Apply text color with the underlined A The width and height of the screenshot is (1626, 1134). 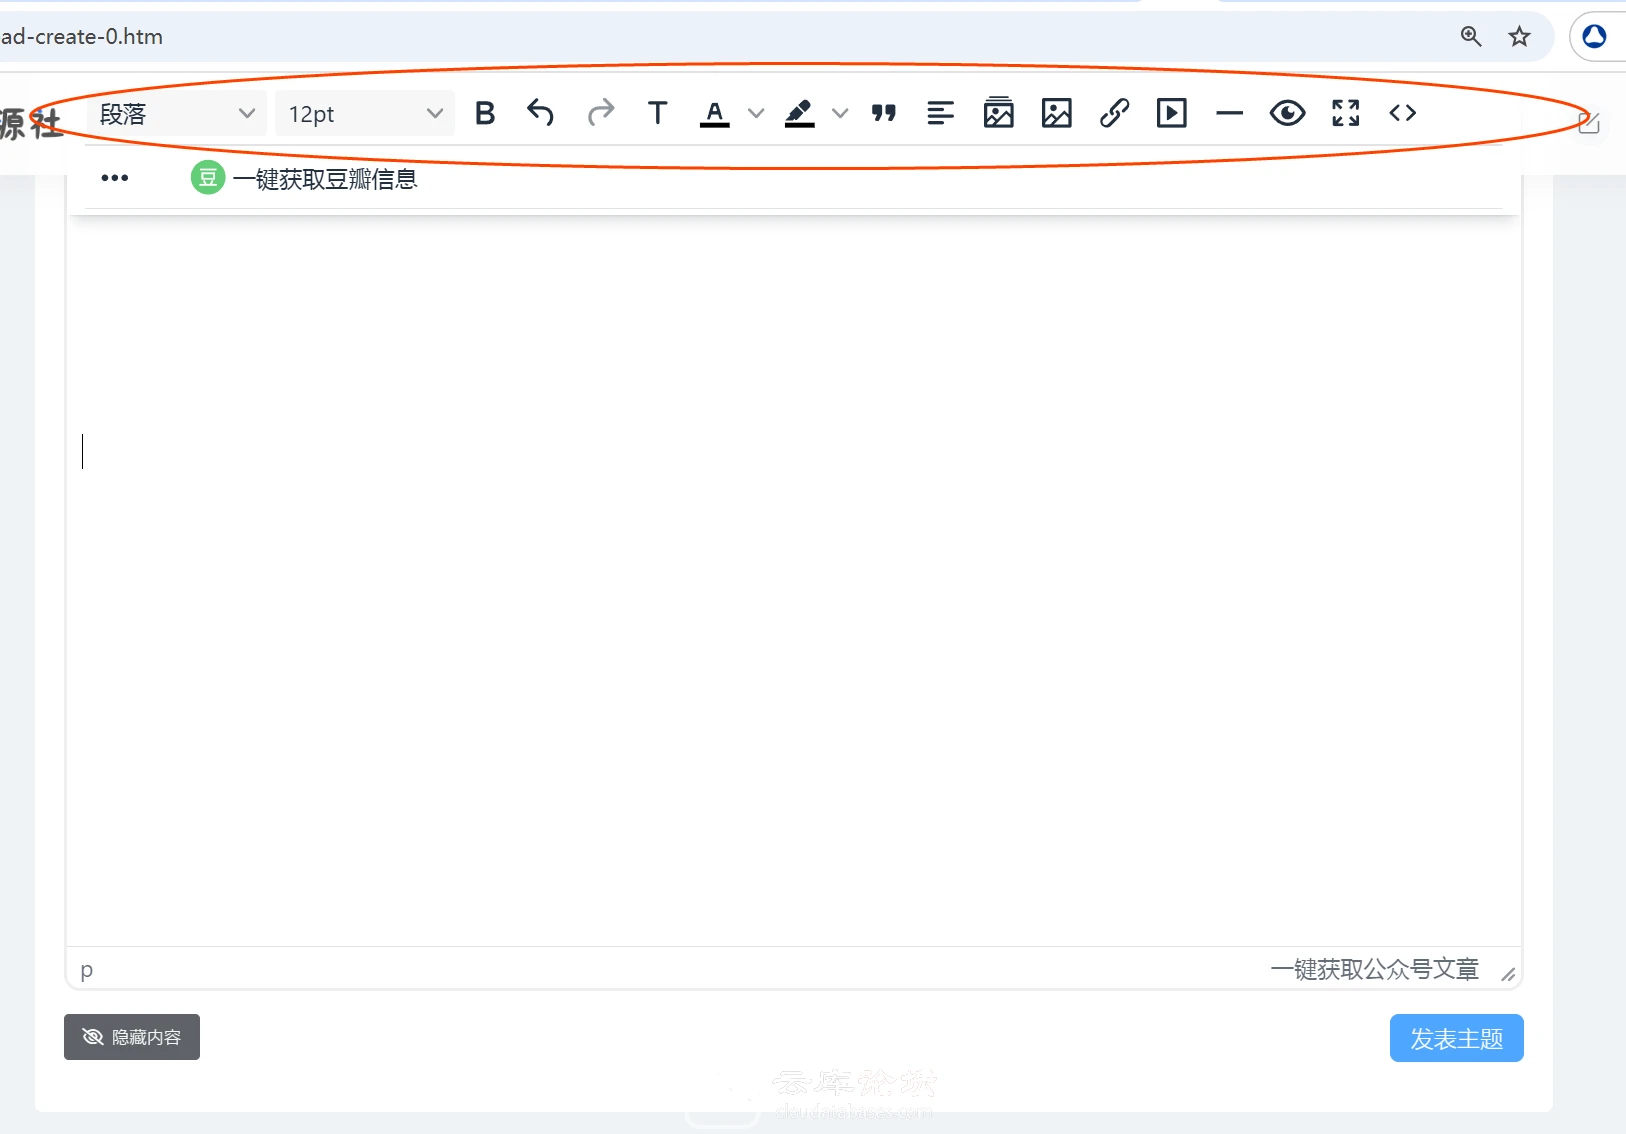pos(714,113)
